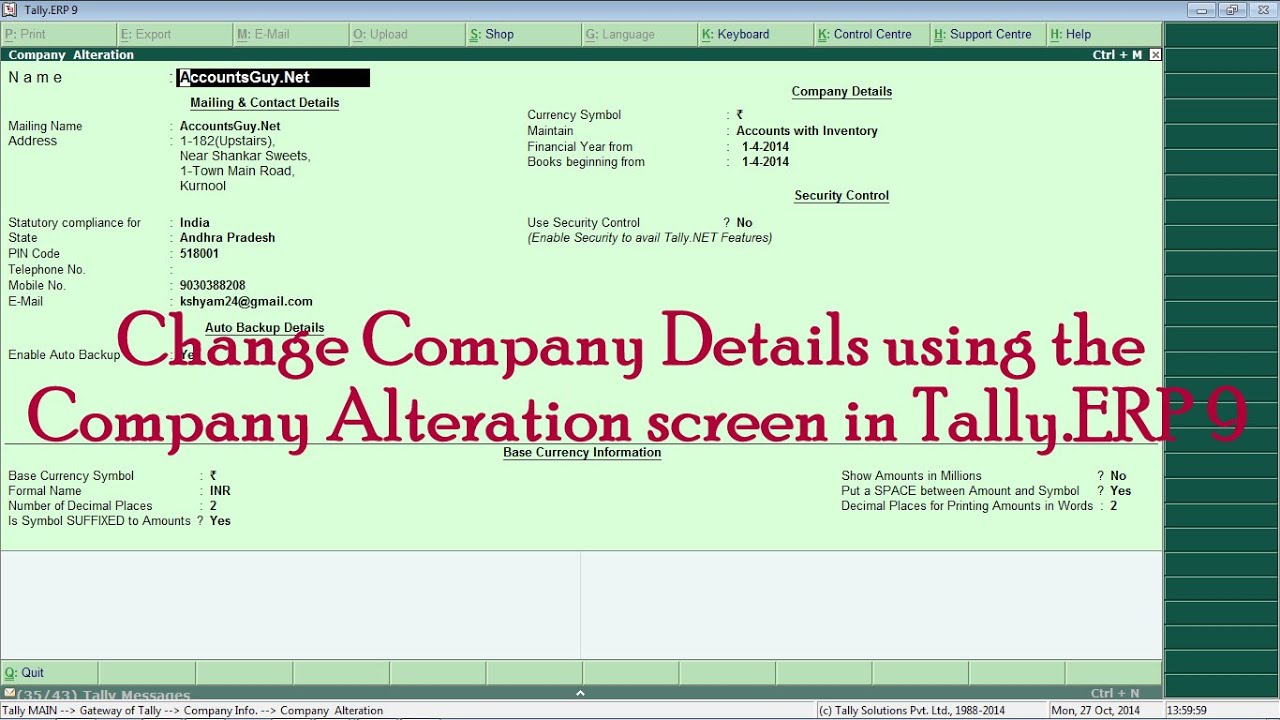1280x720 pixels.
Task: Toggle Use Security Control value No
Action: [744, 223]
